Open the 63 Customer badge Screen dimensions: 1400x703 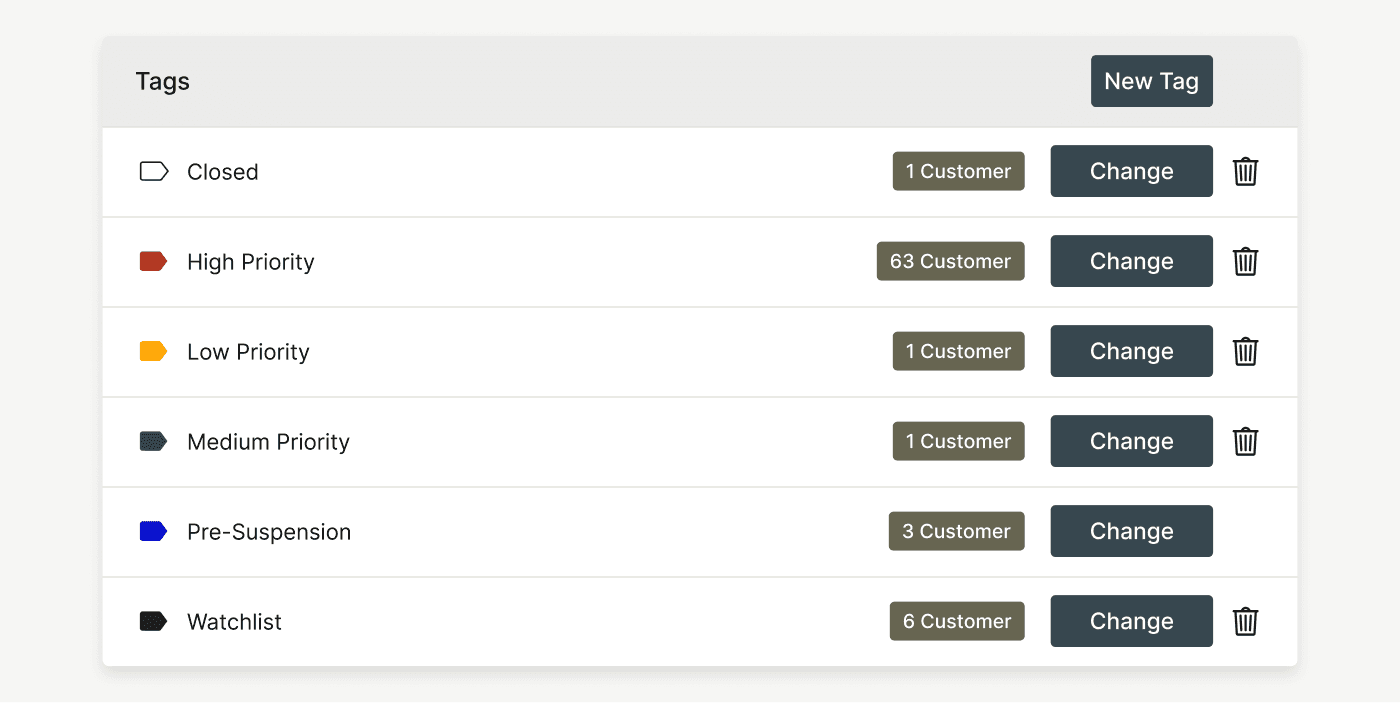(950, 261)
